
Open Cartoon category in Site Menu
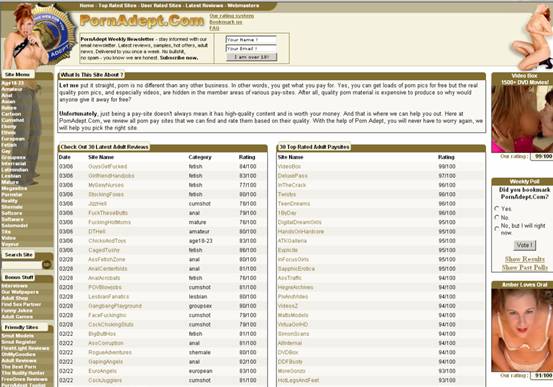[11, 114]
